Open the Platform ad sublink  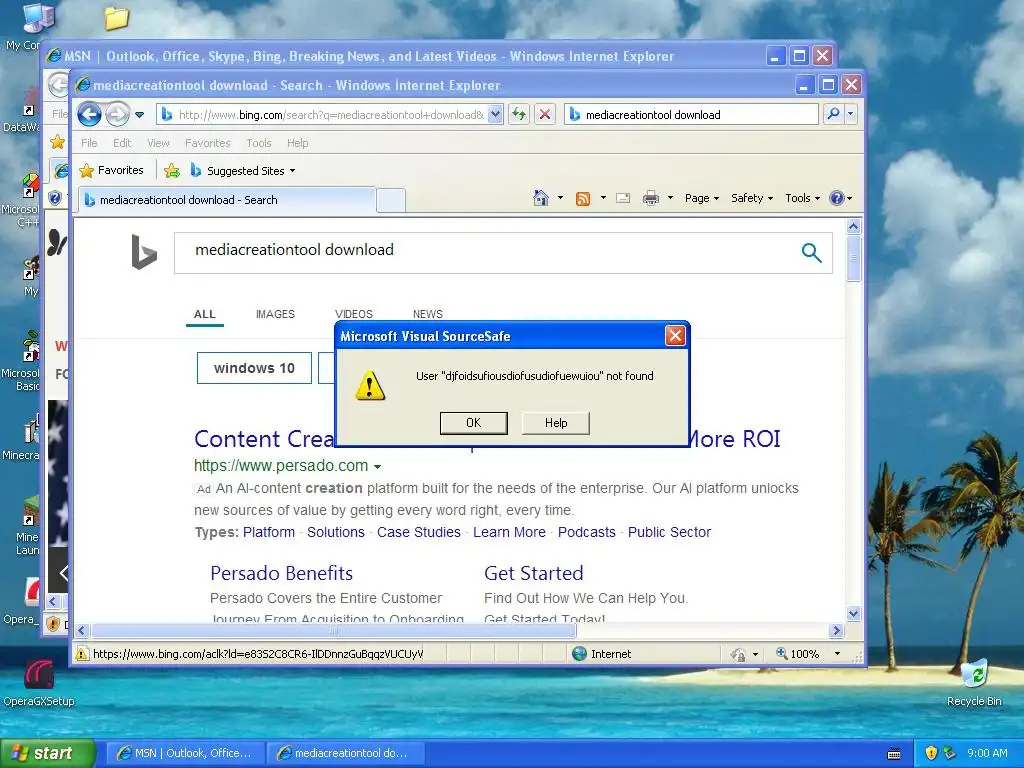(268, 532)
